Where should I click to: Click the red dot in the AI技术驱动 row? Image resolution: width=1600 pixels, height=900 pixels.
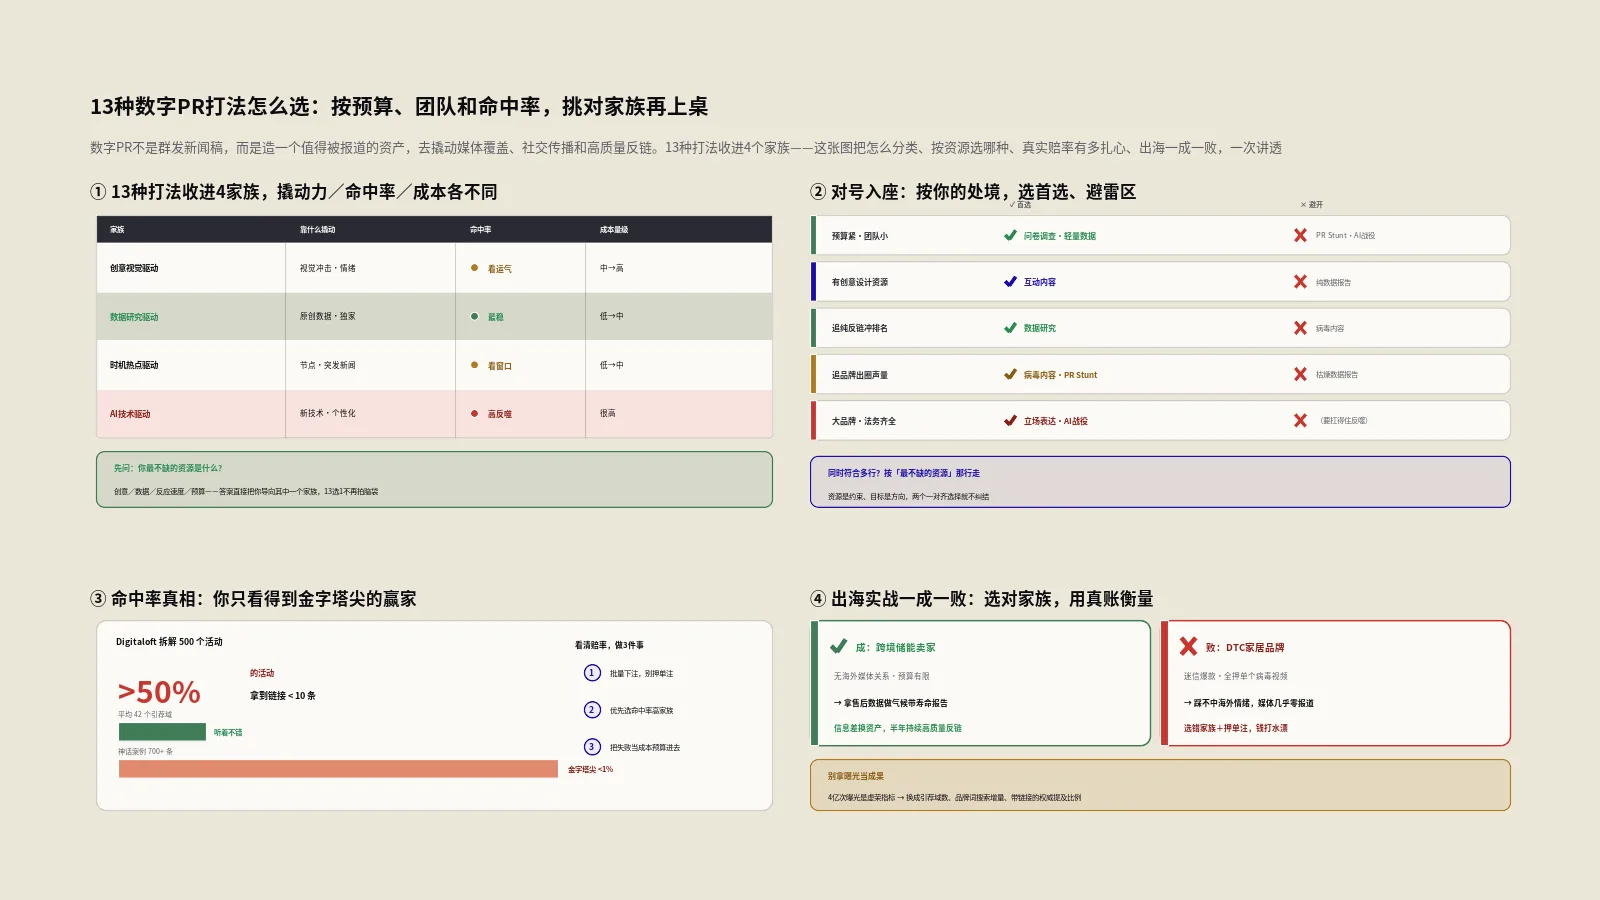pos(474,413)
